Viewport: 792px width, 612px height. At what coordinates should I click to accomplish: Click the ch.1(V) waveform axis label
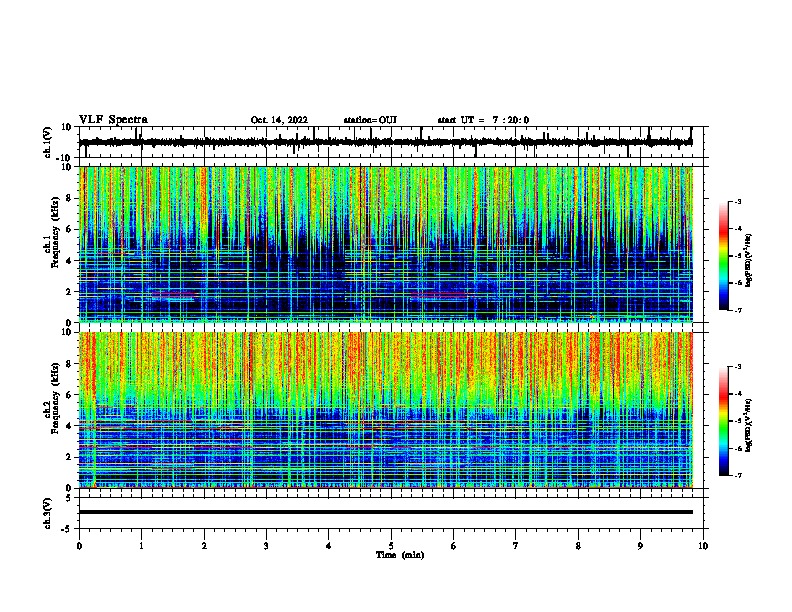[x=47, y=142]
